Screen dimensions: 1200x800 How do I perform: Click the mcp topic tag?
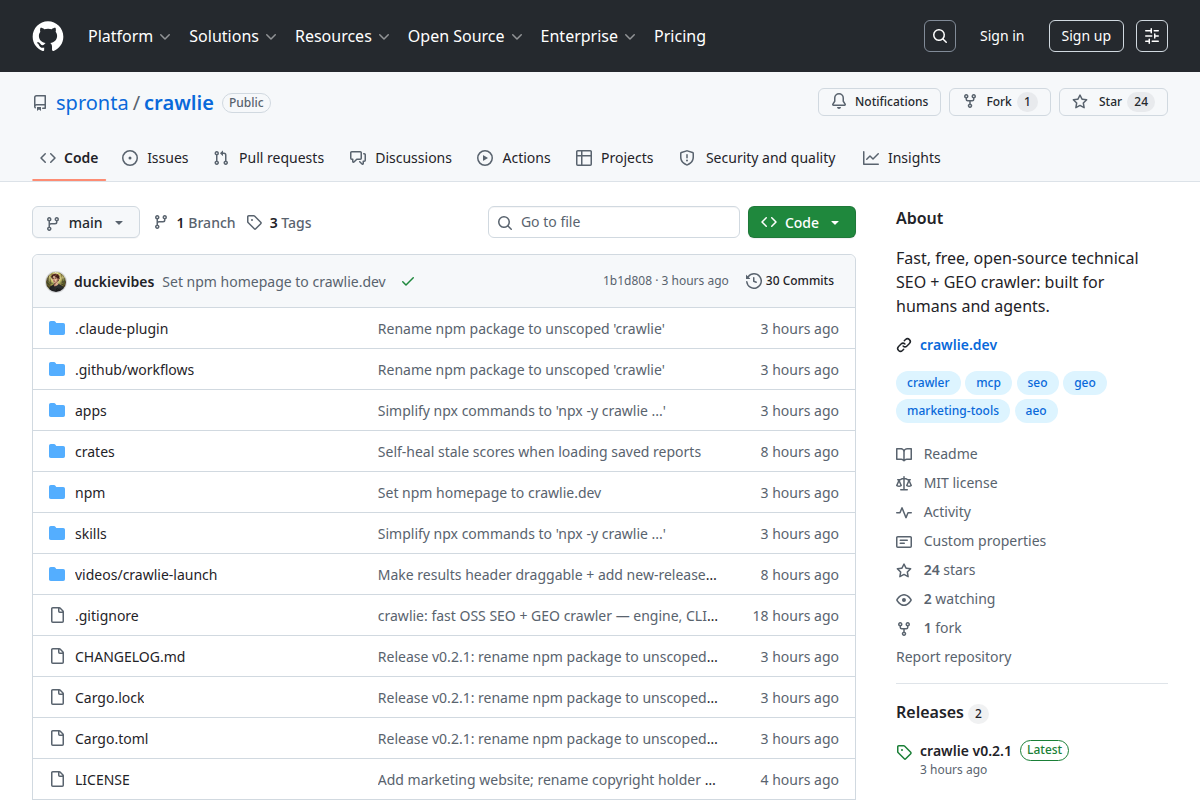(988, 383)
